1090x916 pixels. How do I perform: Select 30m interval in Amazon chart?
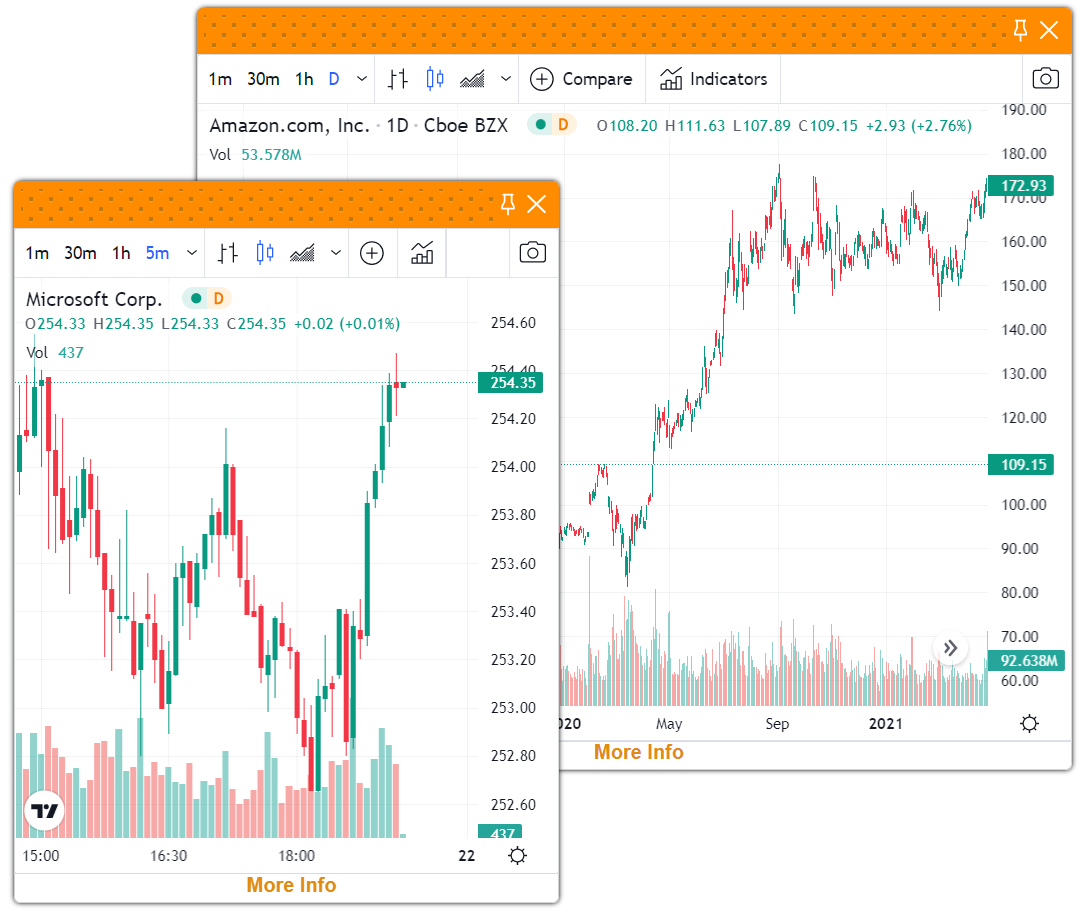(x=263, y=79)
